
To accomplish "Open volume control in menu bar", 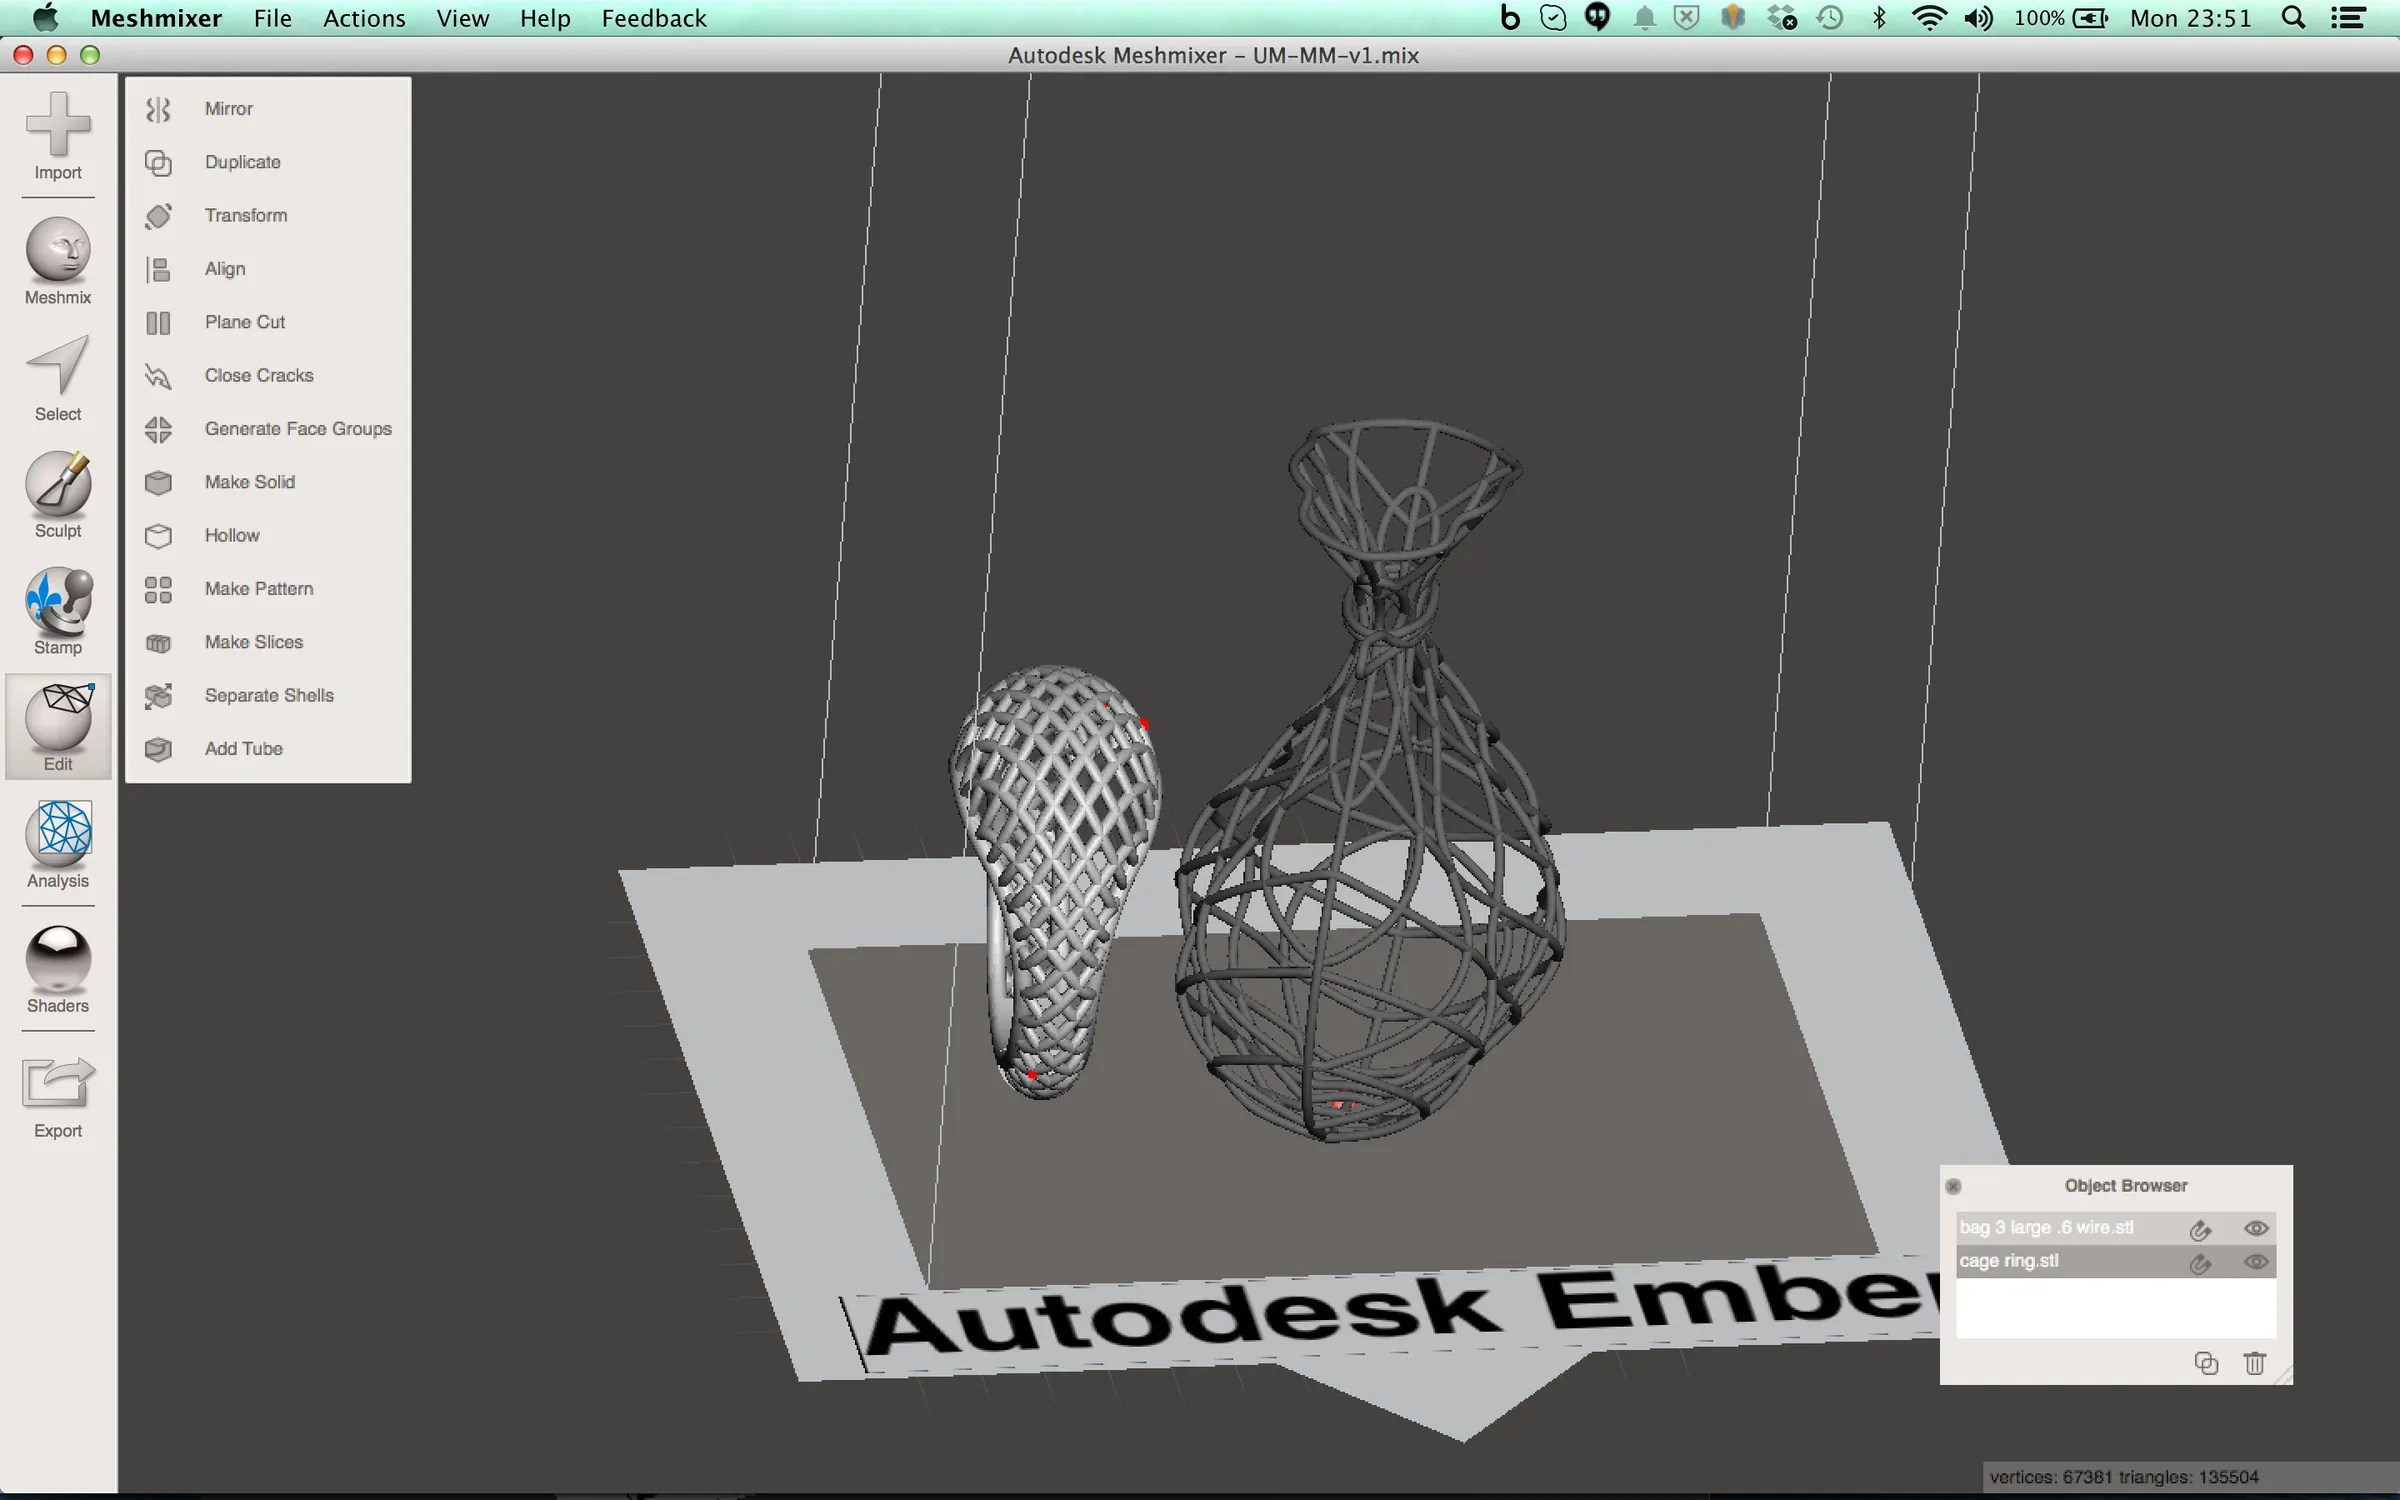I will coord(1978,18).
